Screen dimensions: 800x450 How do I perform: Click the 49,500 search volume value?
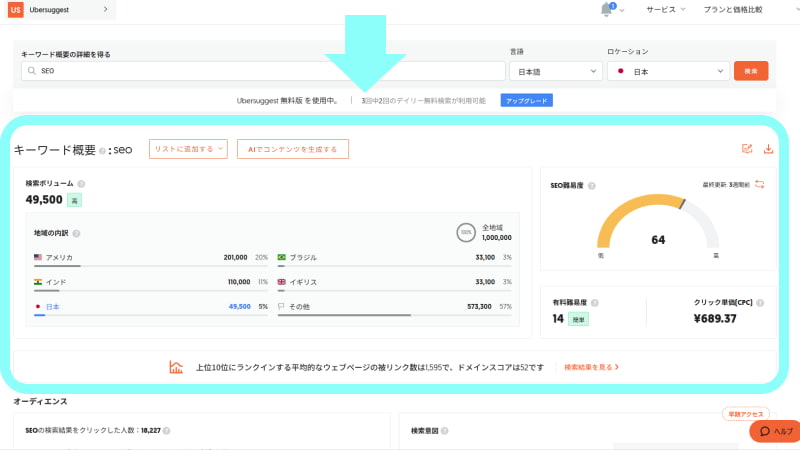(x=44, y=199)
